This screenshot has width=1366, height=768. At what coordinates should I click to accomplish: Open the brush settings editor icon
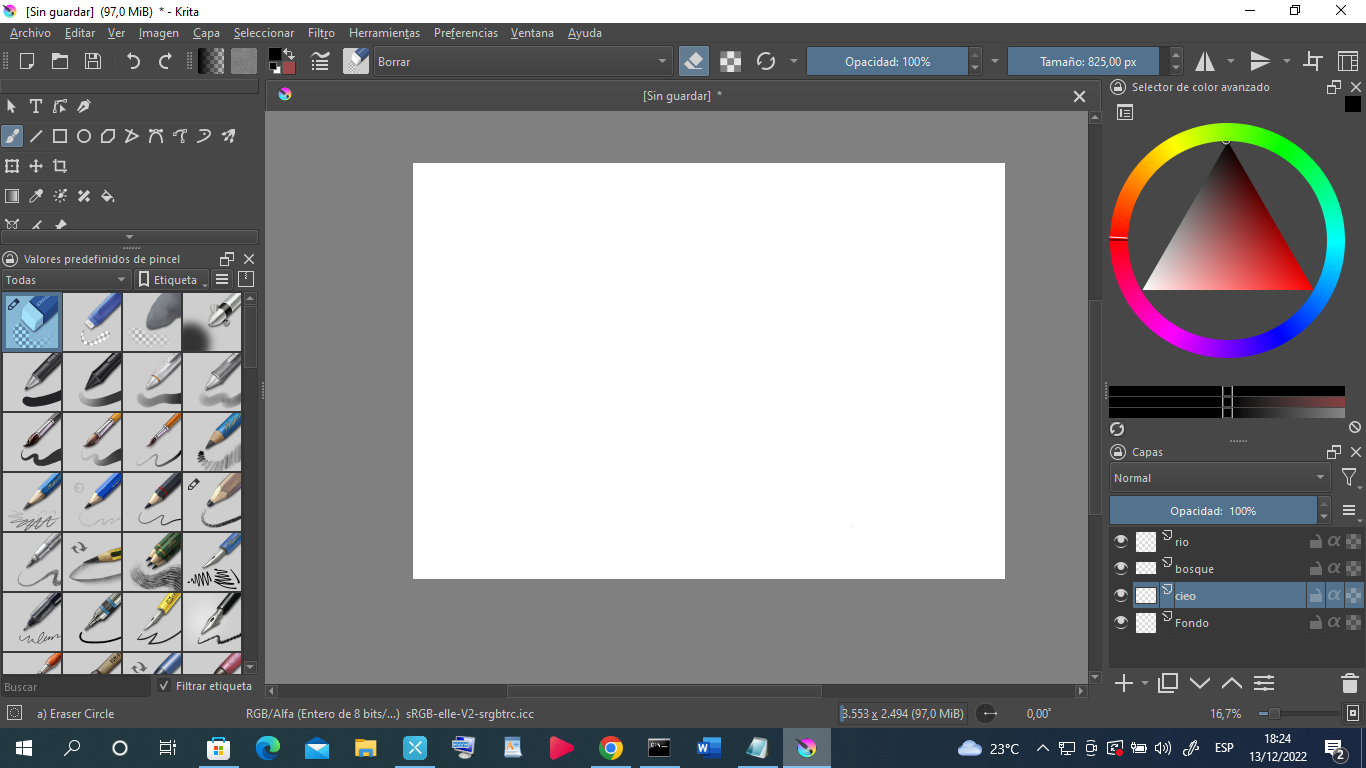321,61
